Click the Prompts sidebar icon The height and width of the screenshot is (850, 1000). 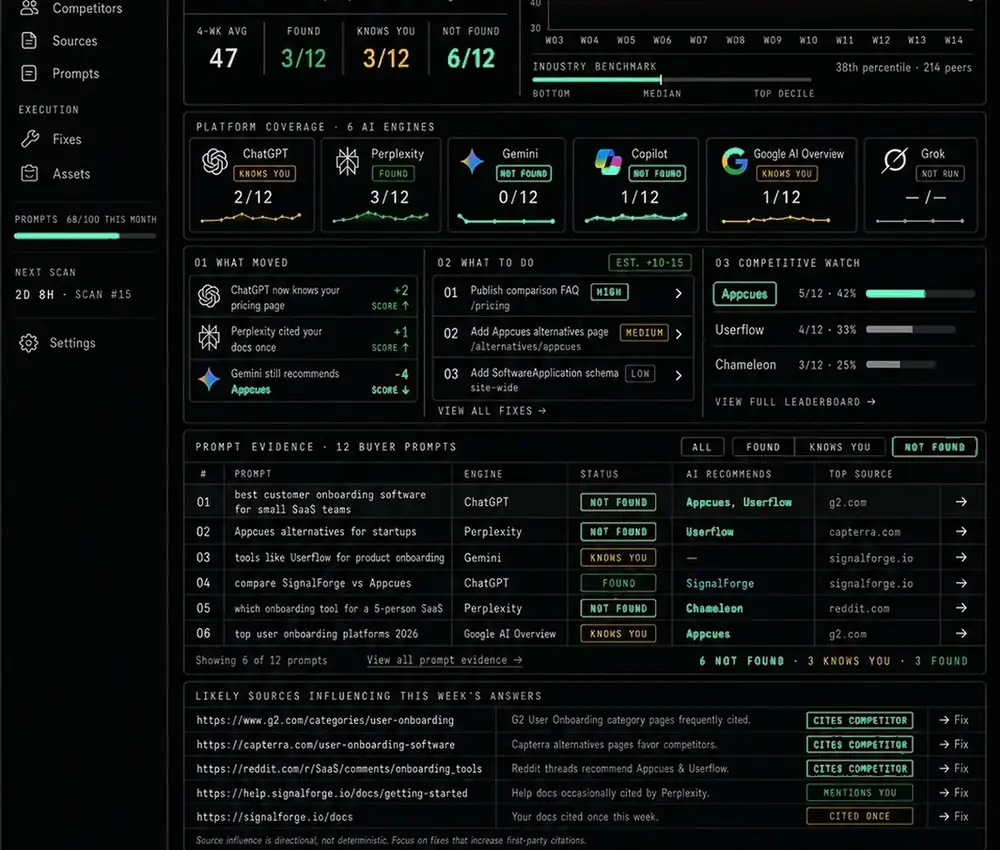29,73
